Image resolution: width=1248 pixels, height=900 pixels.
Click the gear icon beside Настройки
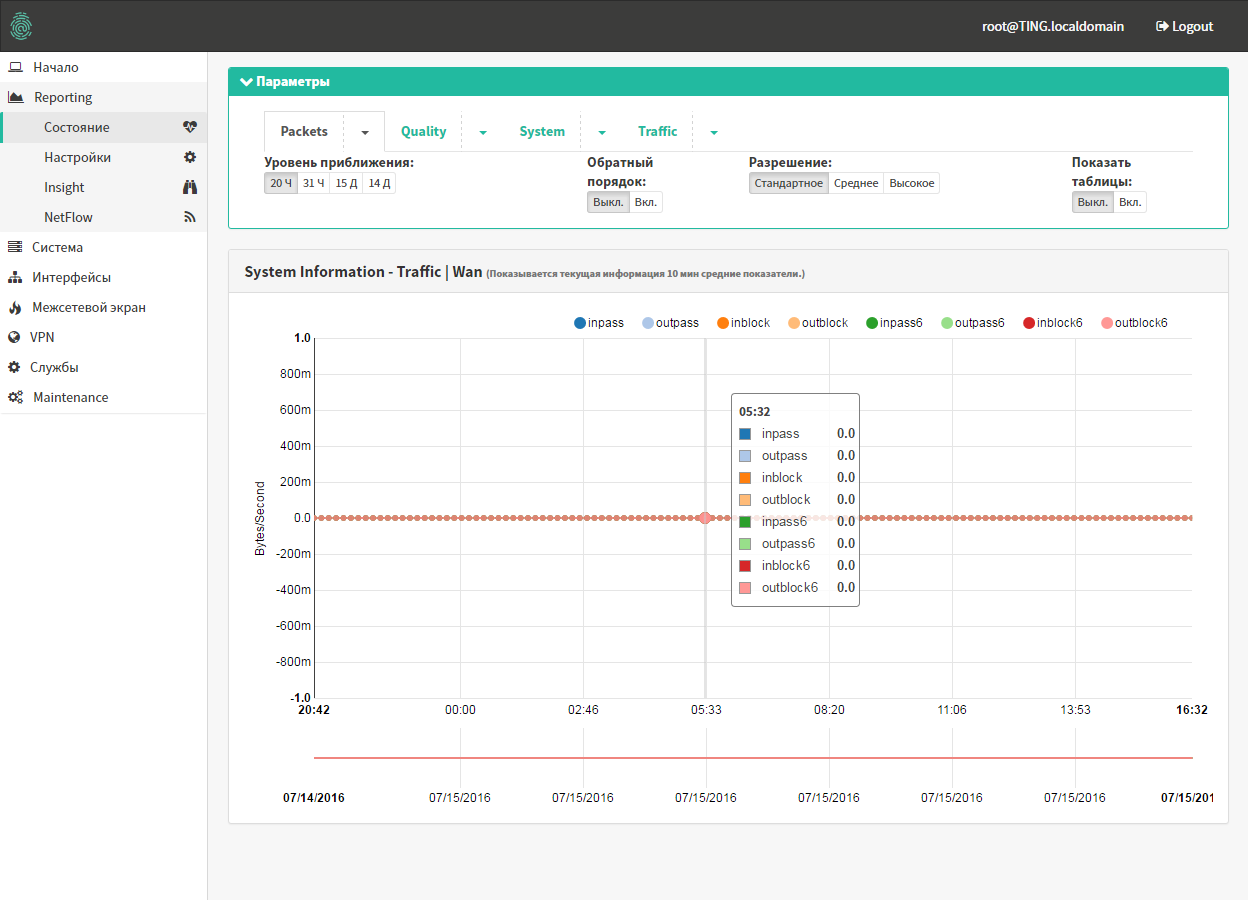tap(190, 157)
